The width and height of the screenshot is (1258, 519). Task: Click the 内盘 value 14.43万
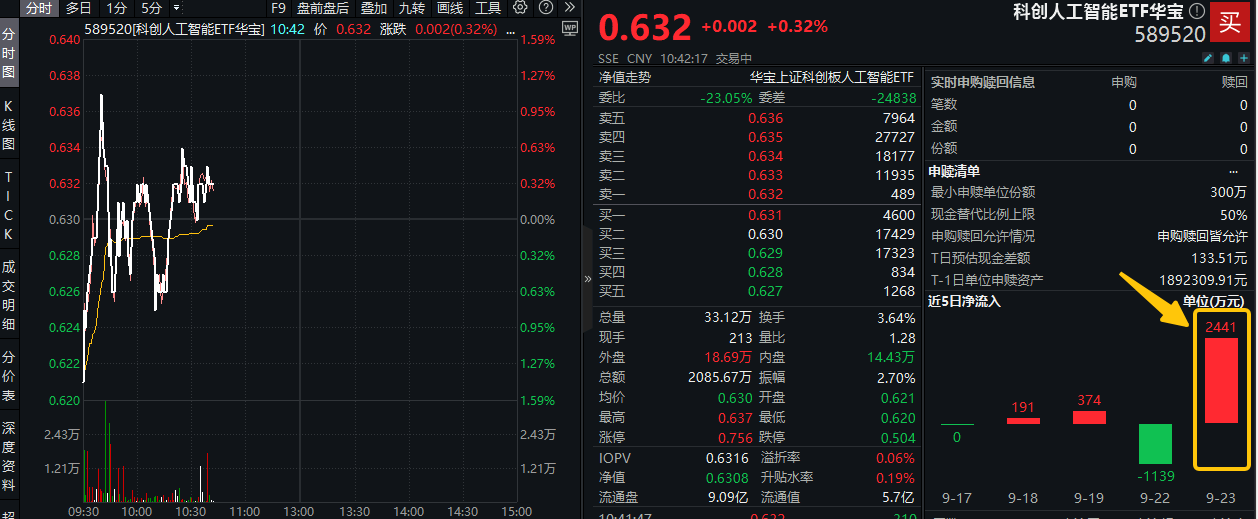point(892,357)
